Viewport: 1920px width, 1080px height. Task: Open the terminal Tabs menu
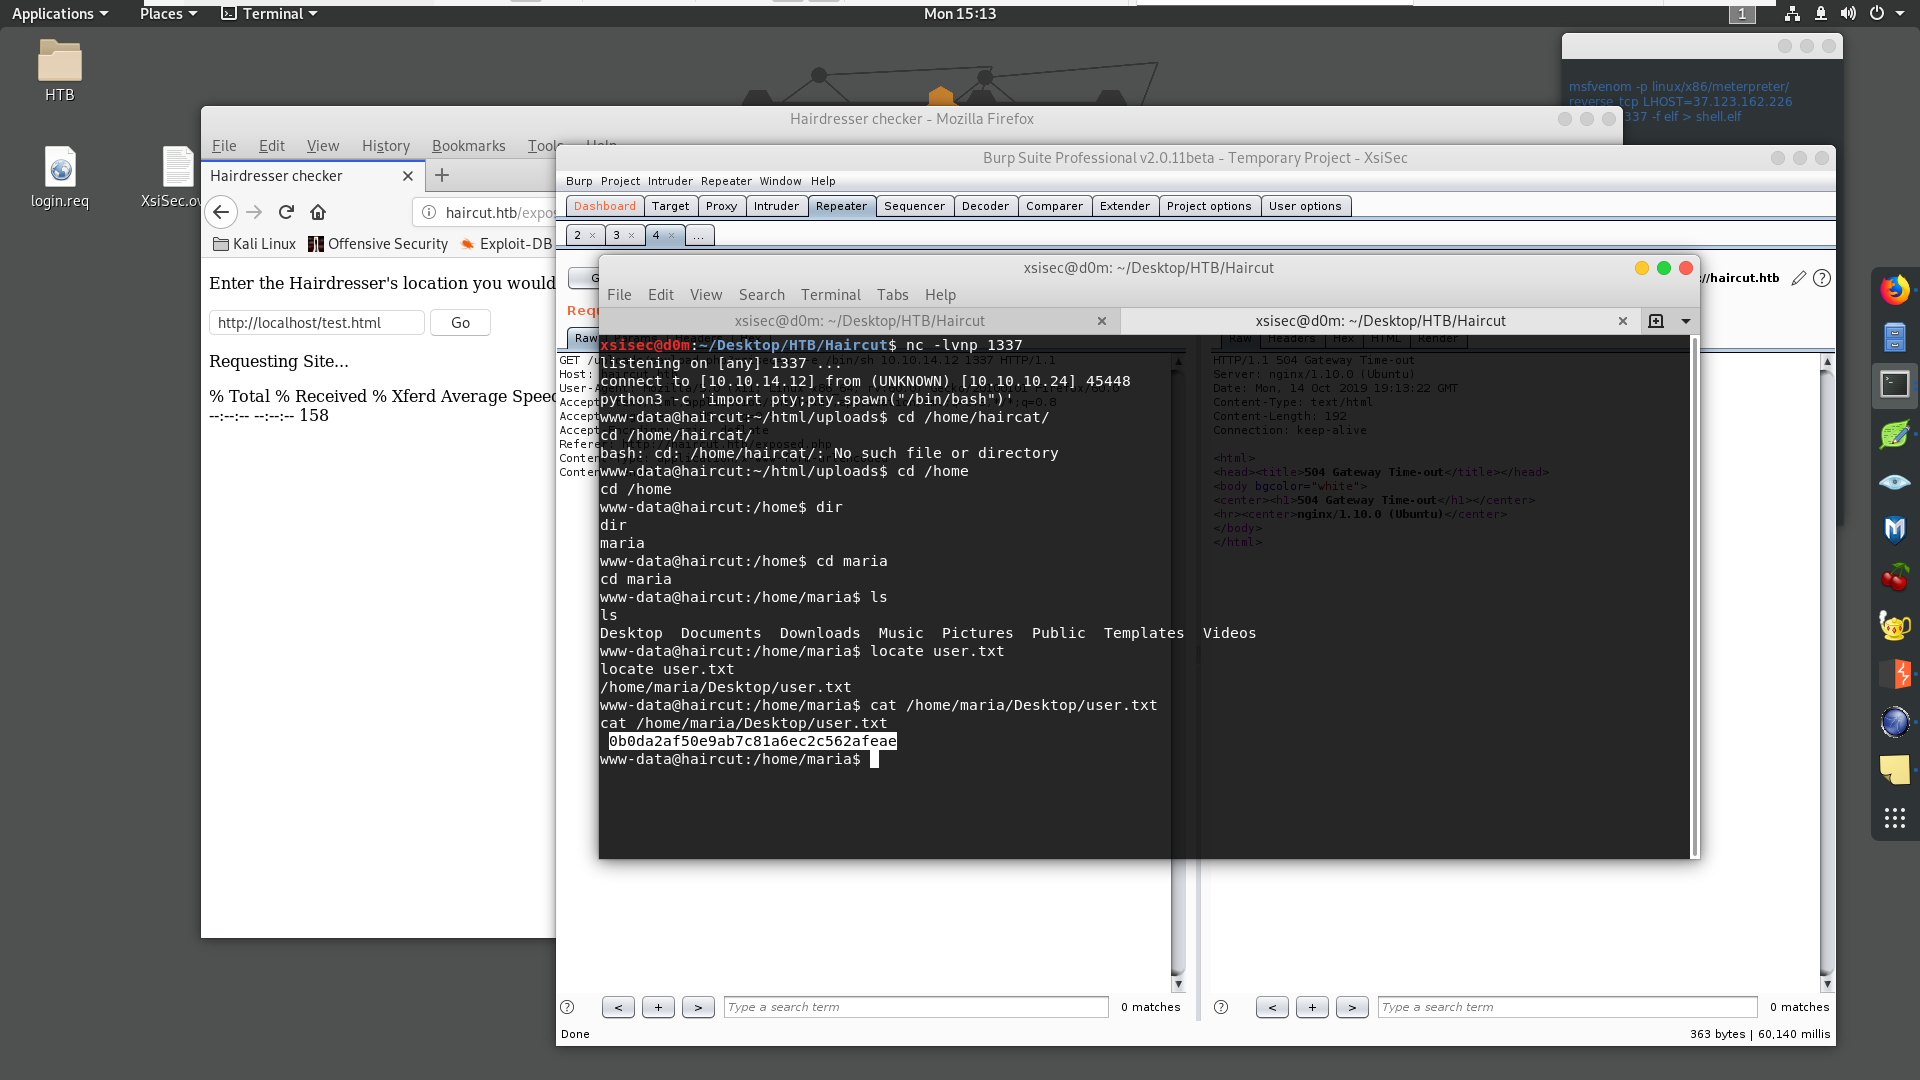pos(893,295)
